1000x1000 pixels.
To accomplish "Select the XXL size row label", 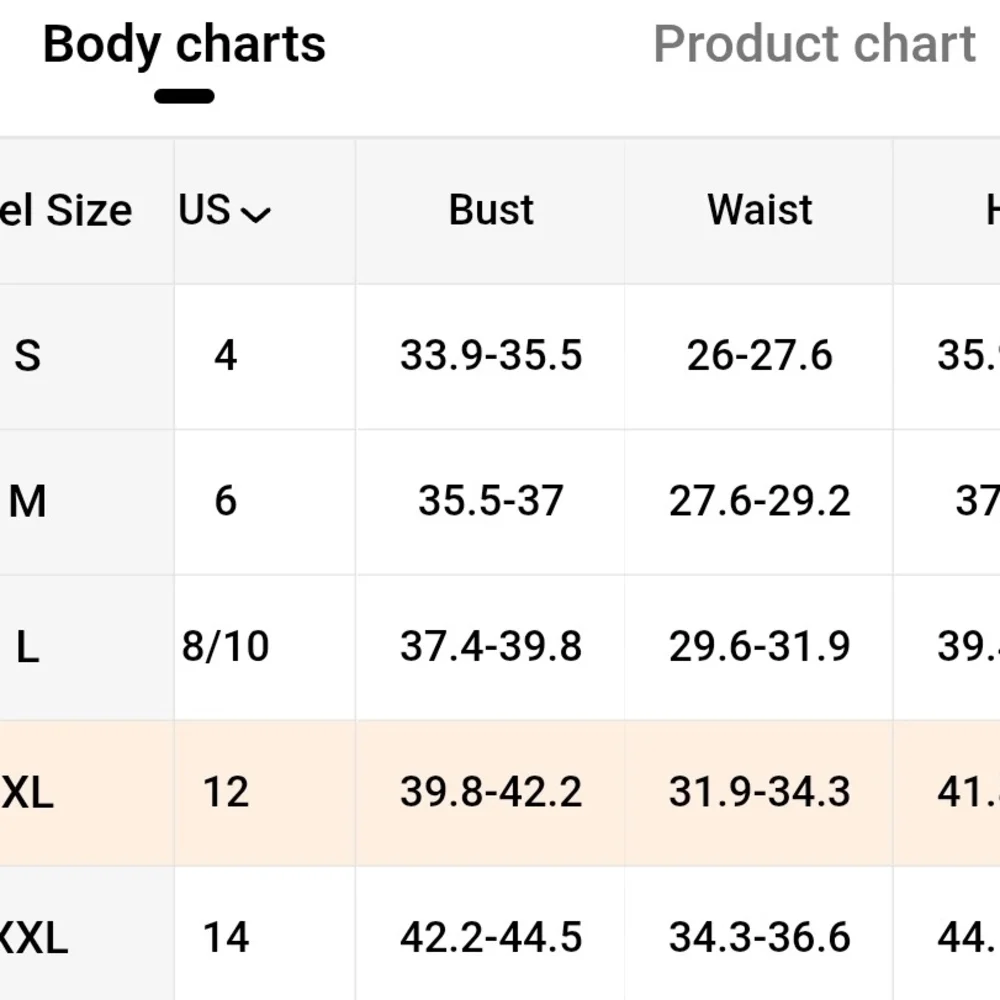I will [x=32, y=938].
